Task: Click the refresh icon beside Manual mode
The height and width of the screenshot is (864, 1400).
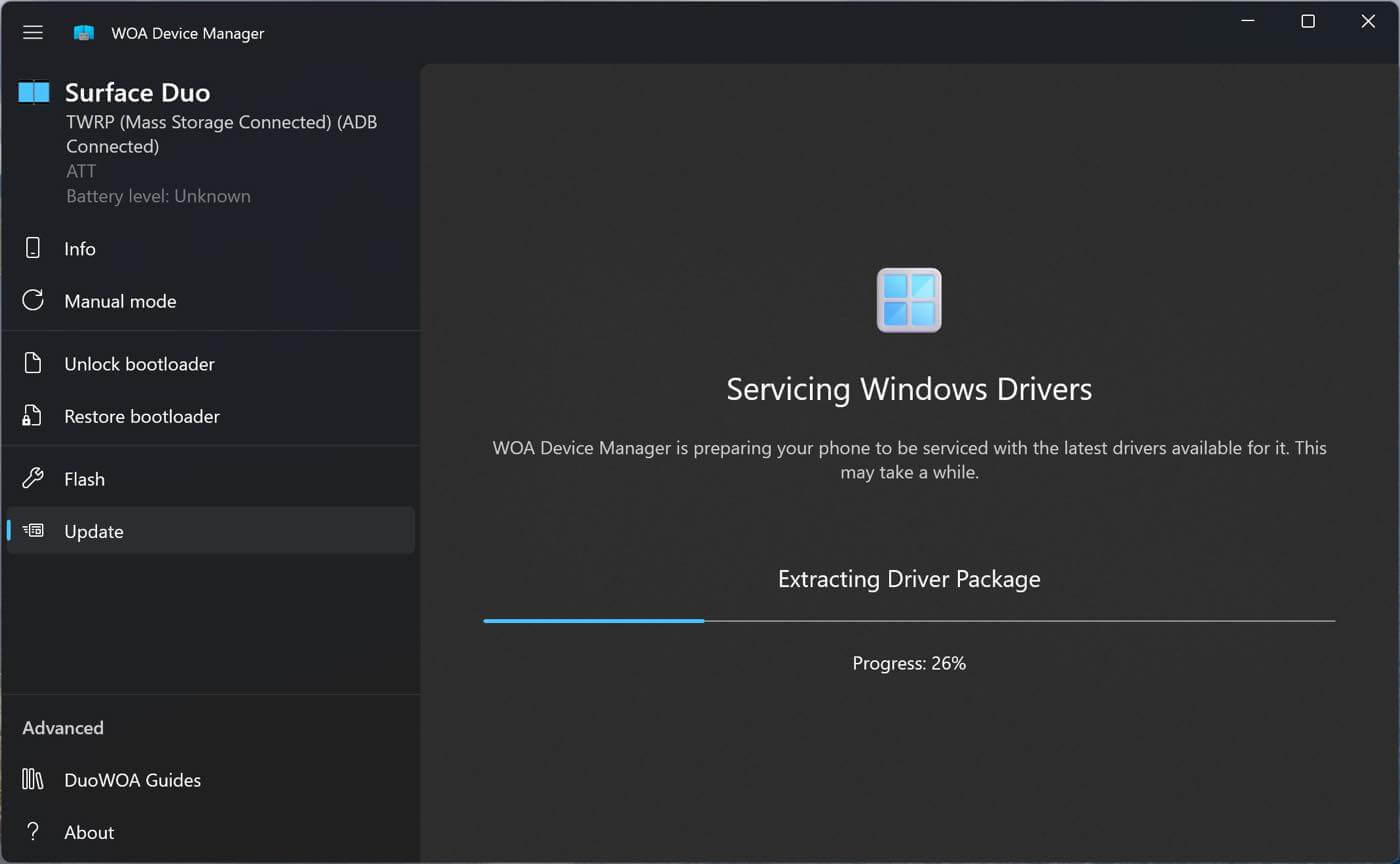Action: 33,301
